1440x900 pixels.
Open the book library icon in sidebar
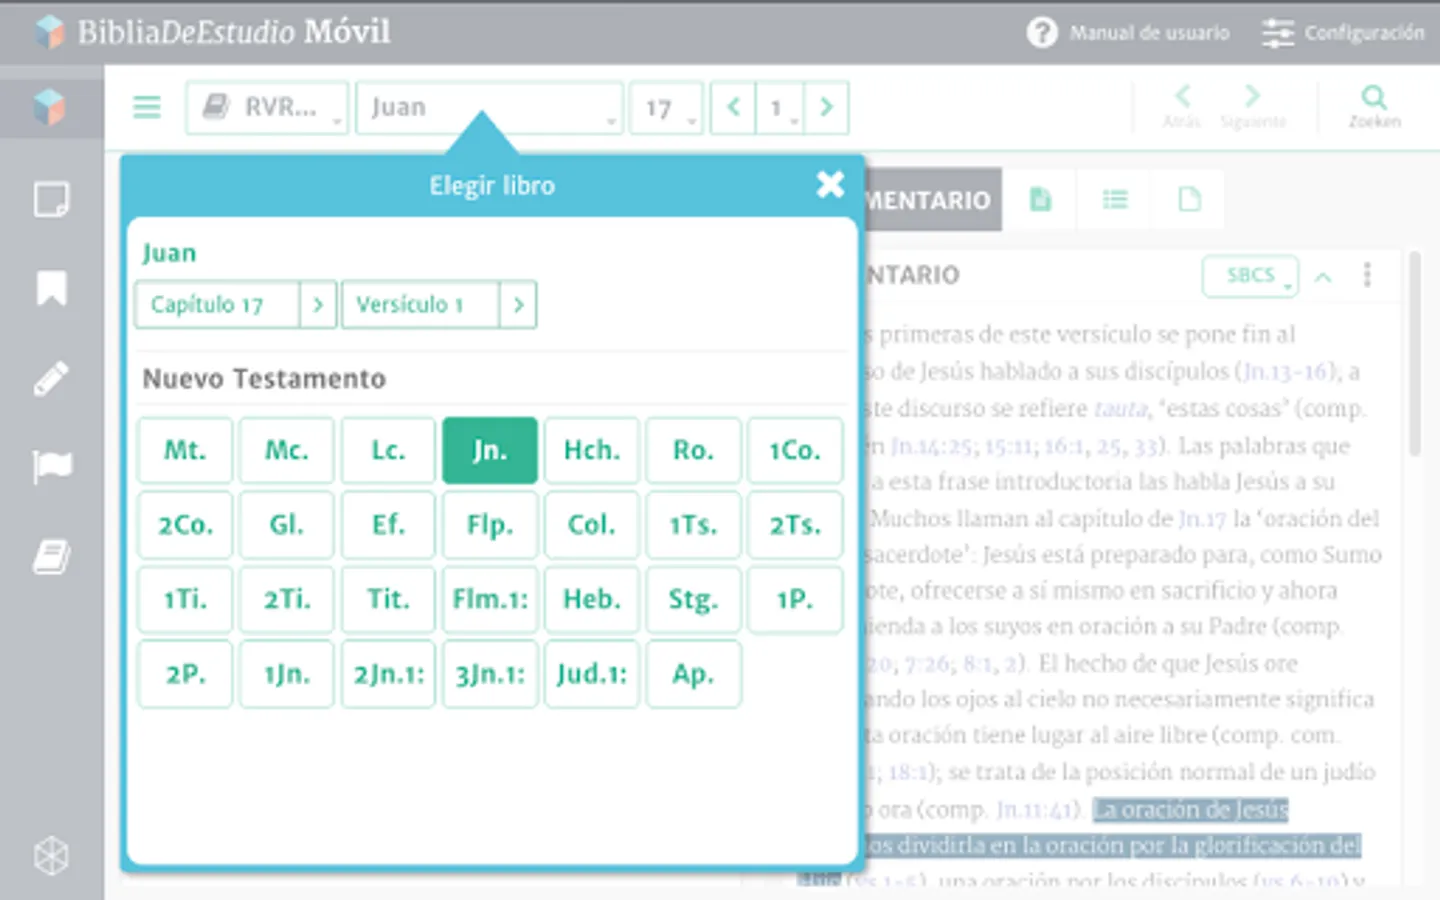52,556
